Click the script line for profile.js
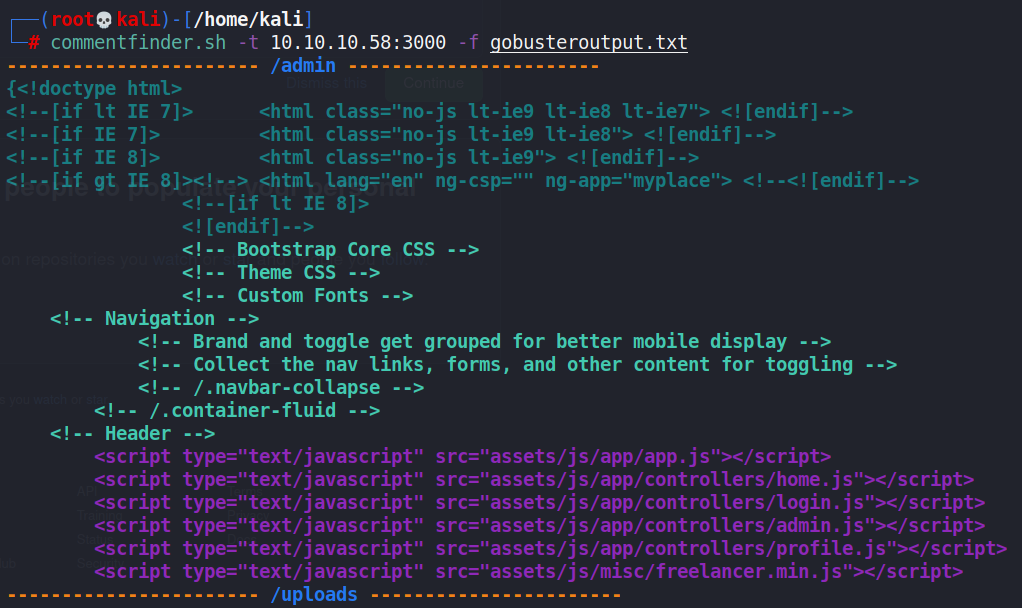The image size is (1022, 608). pyautogui.click(x=551, y=549)
